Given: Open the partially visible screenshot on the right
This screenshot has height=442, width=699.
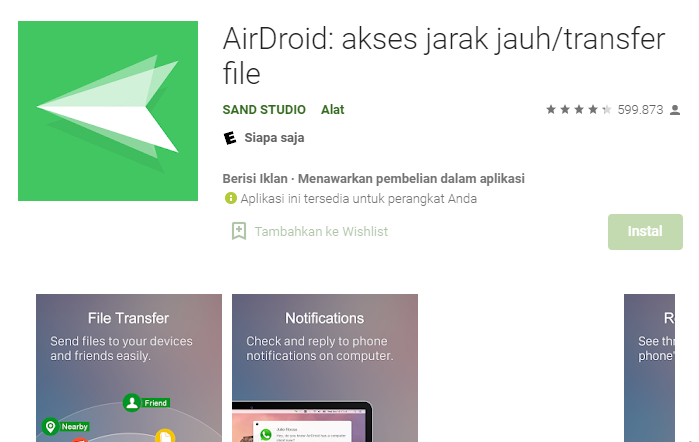Looking at the screenshot, I should [x=660, y=367].
